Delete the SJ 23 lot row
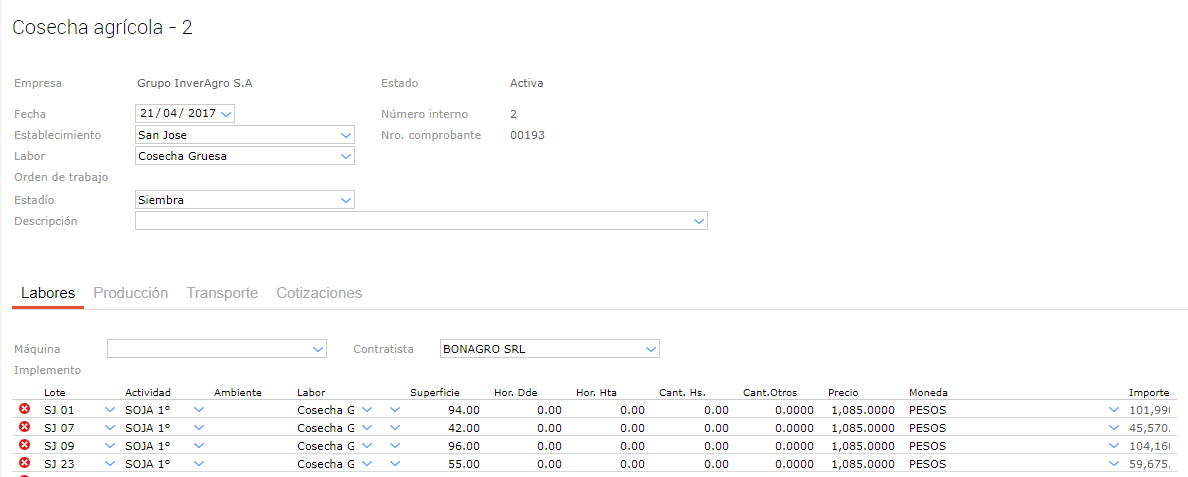 25,464
